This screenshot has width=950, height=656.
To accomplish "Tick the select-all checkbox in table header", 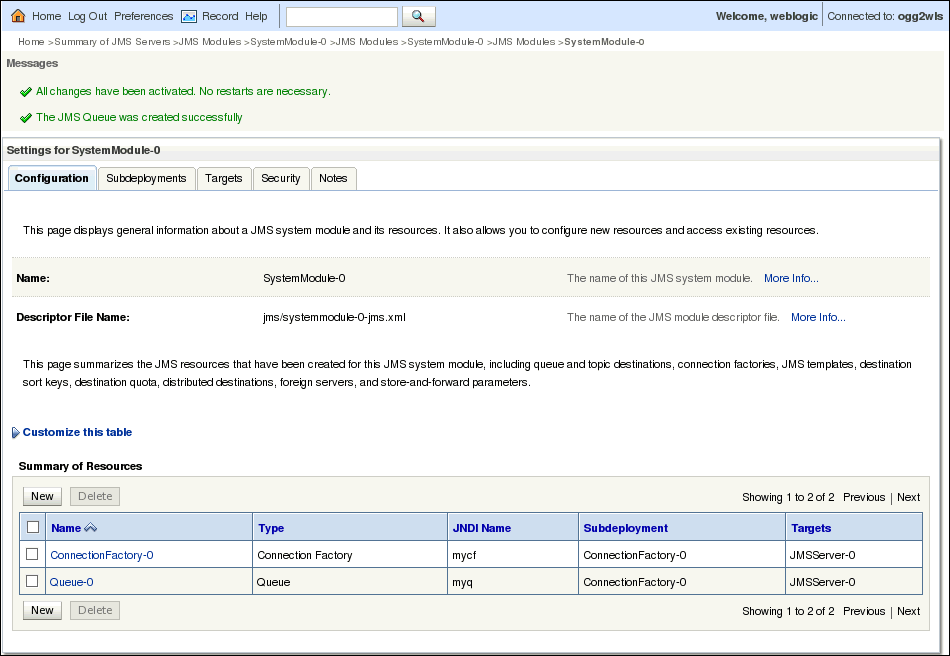I will coord(33,527).
